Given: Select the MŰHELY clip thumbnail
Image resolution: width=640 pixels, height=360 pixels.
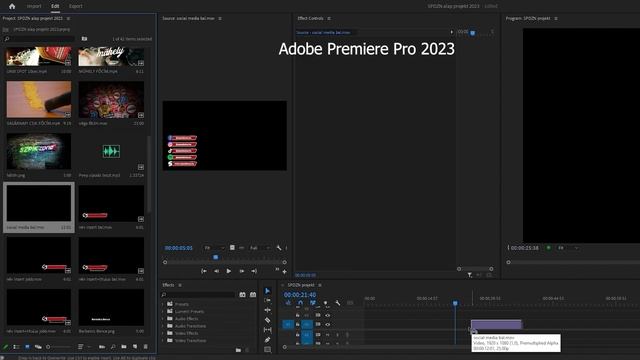Looking at the screenshot, I should [111, 56].
